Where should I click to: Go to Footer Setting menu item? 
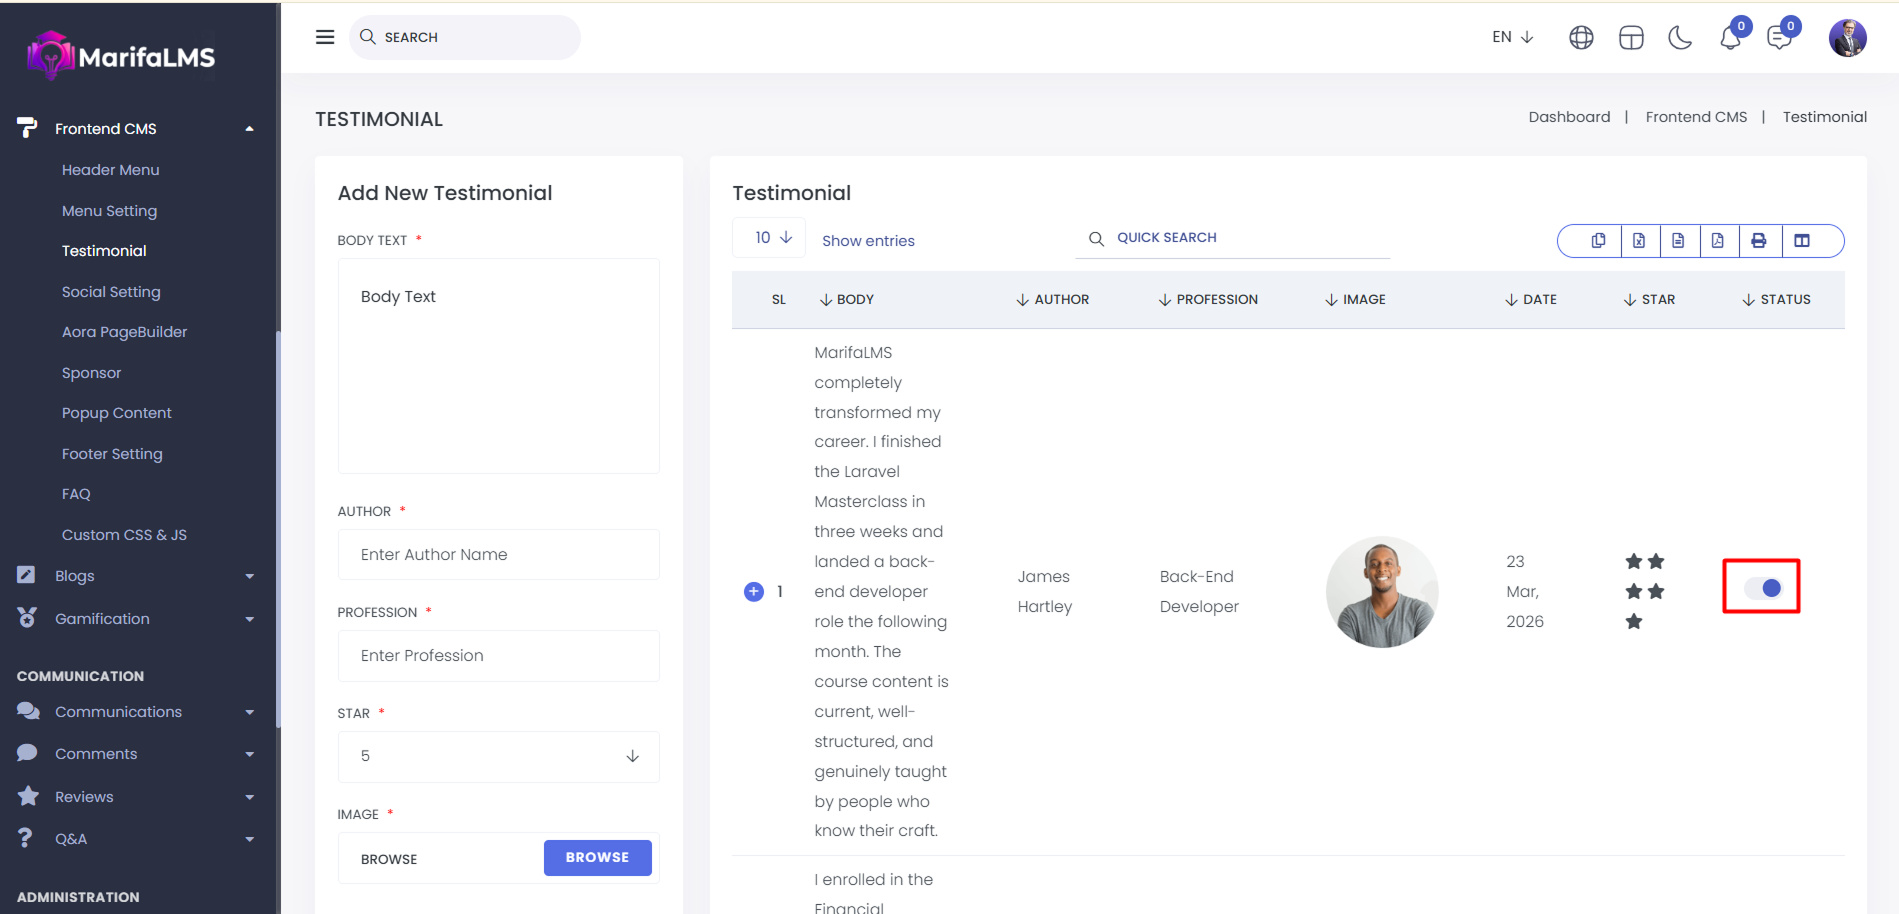pos(112,454)
